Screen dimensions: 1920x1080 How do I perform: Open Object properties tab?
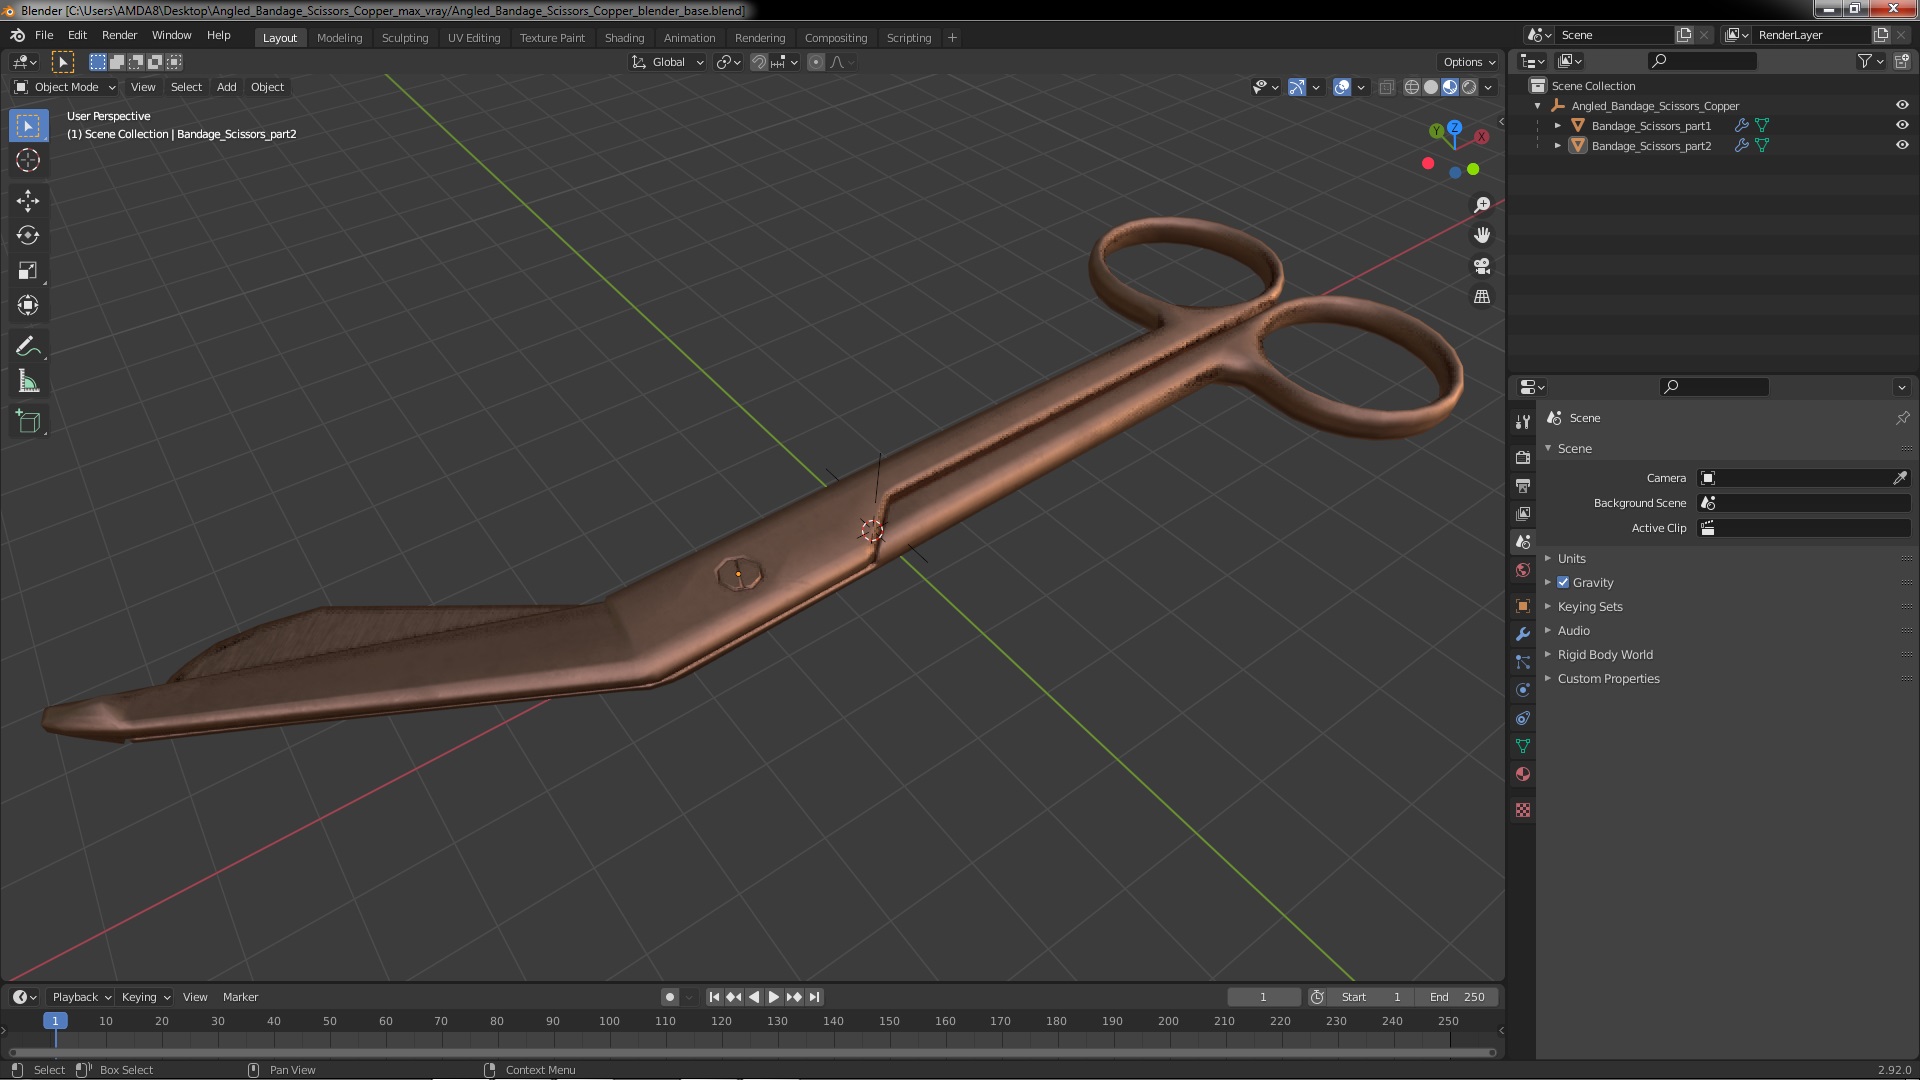click(1523, 606)
